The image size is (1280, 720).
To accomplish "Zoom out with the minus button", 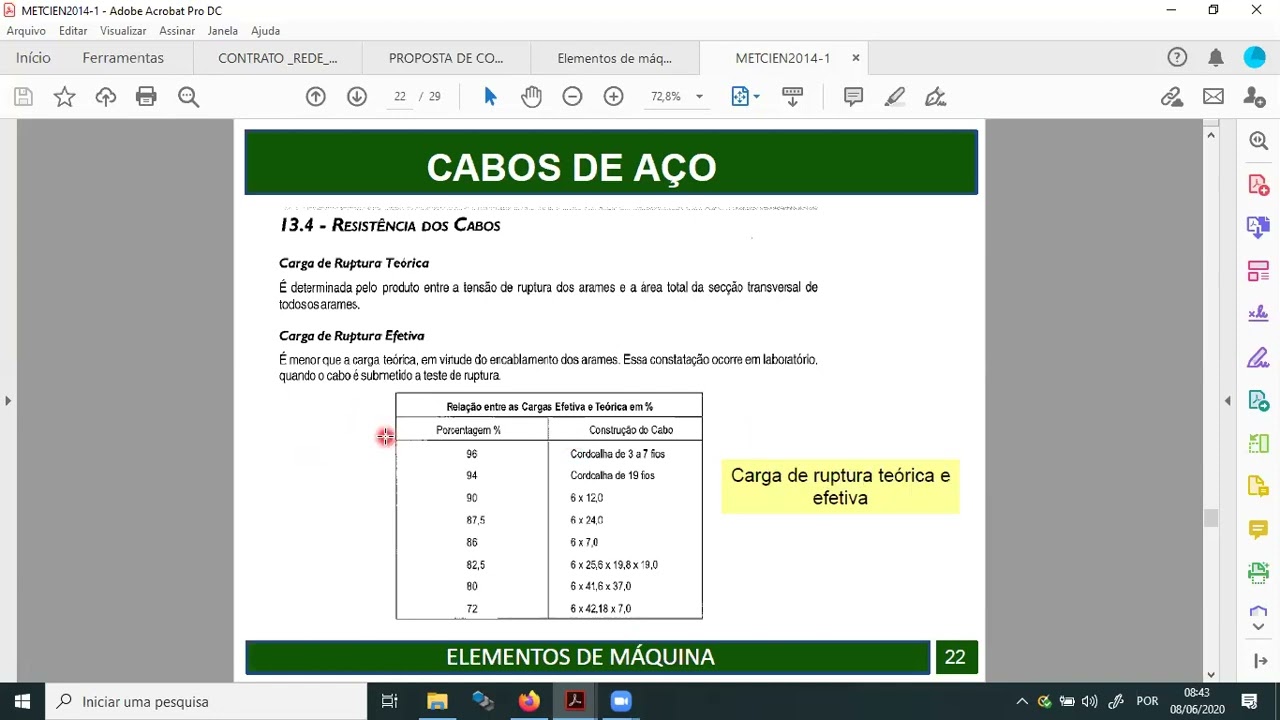I will coord(572,97).
